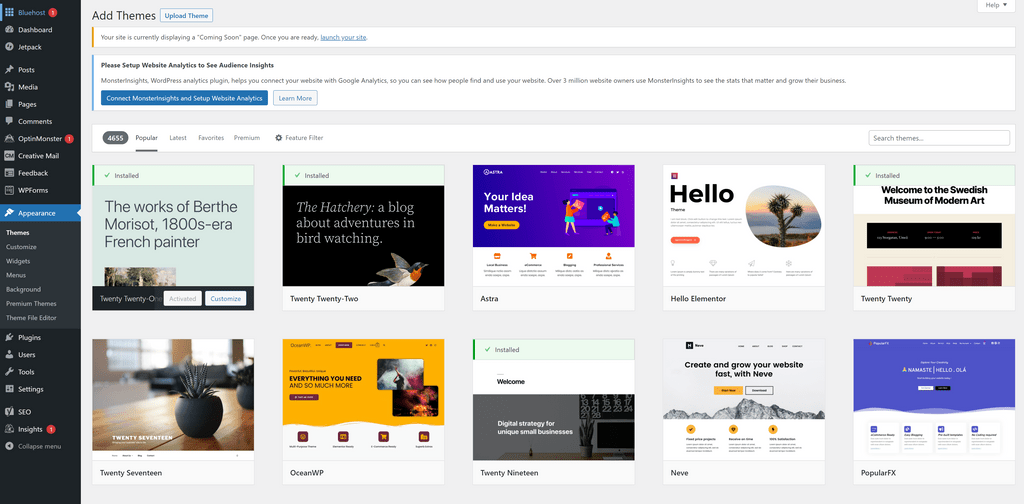
Task: Click the Comments bubble icon
Action: (9, 121)
